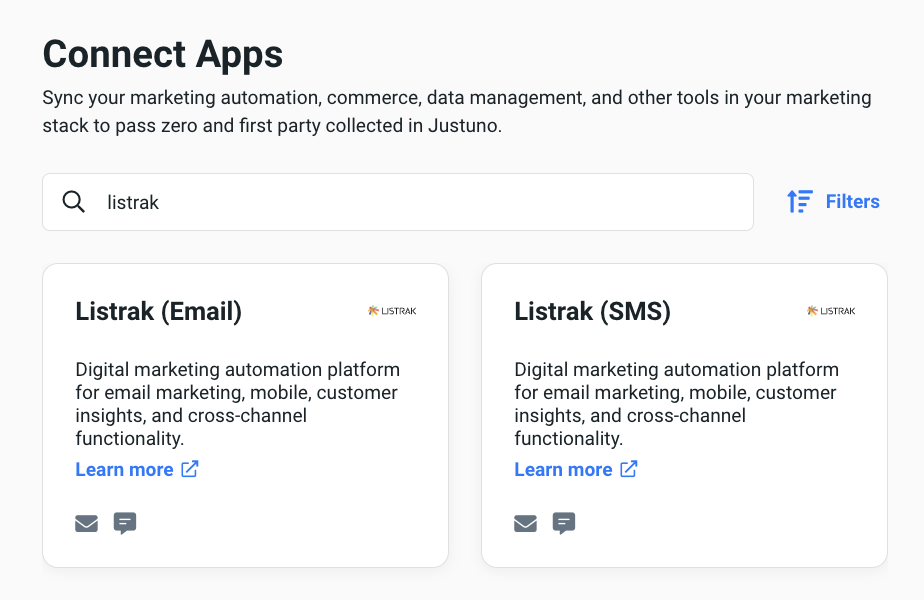Click the Listrak (SMS) description text

tap(676, 404)
